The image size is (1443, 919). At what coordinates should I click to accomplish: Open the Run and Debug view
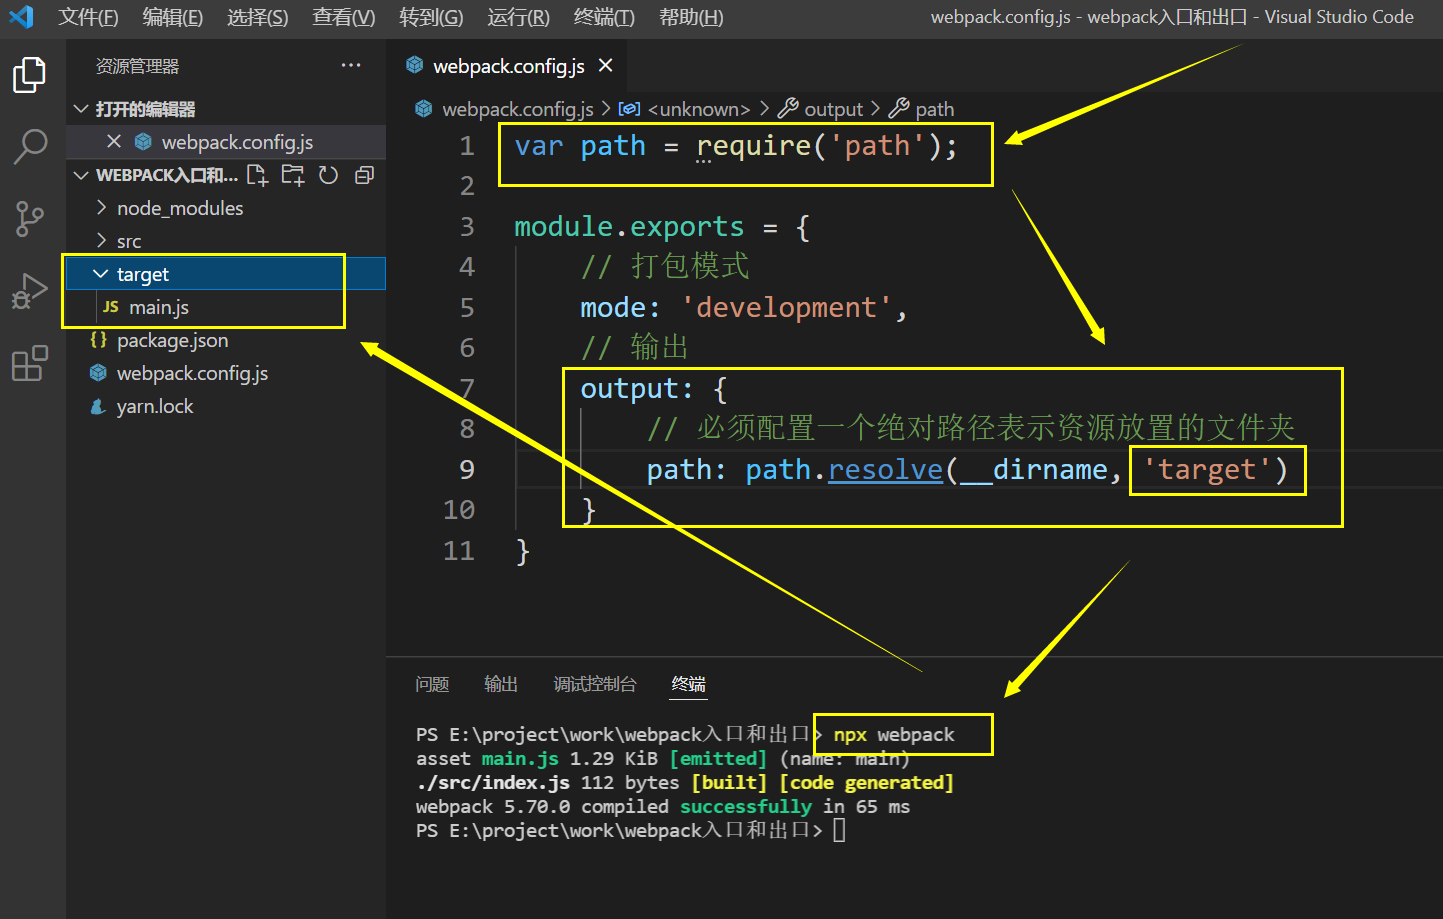pos(29,291)
